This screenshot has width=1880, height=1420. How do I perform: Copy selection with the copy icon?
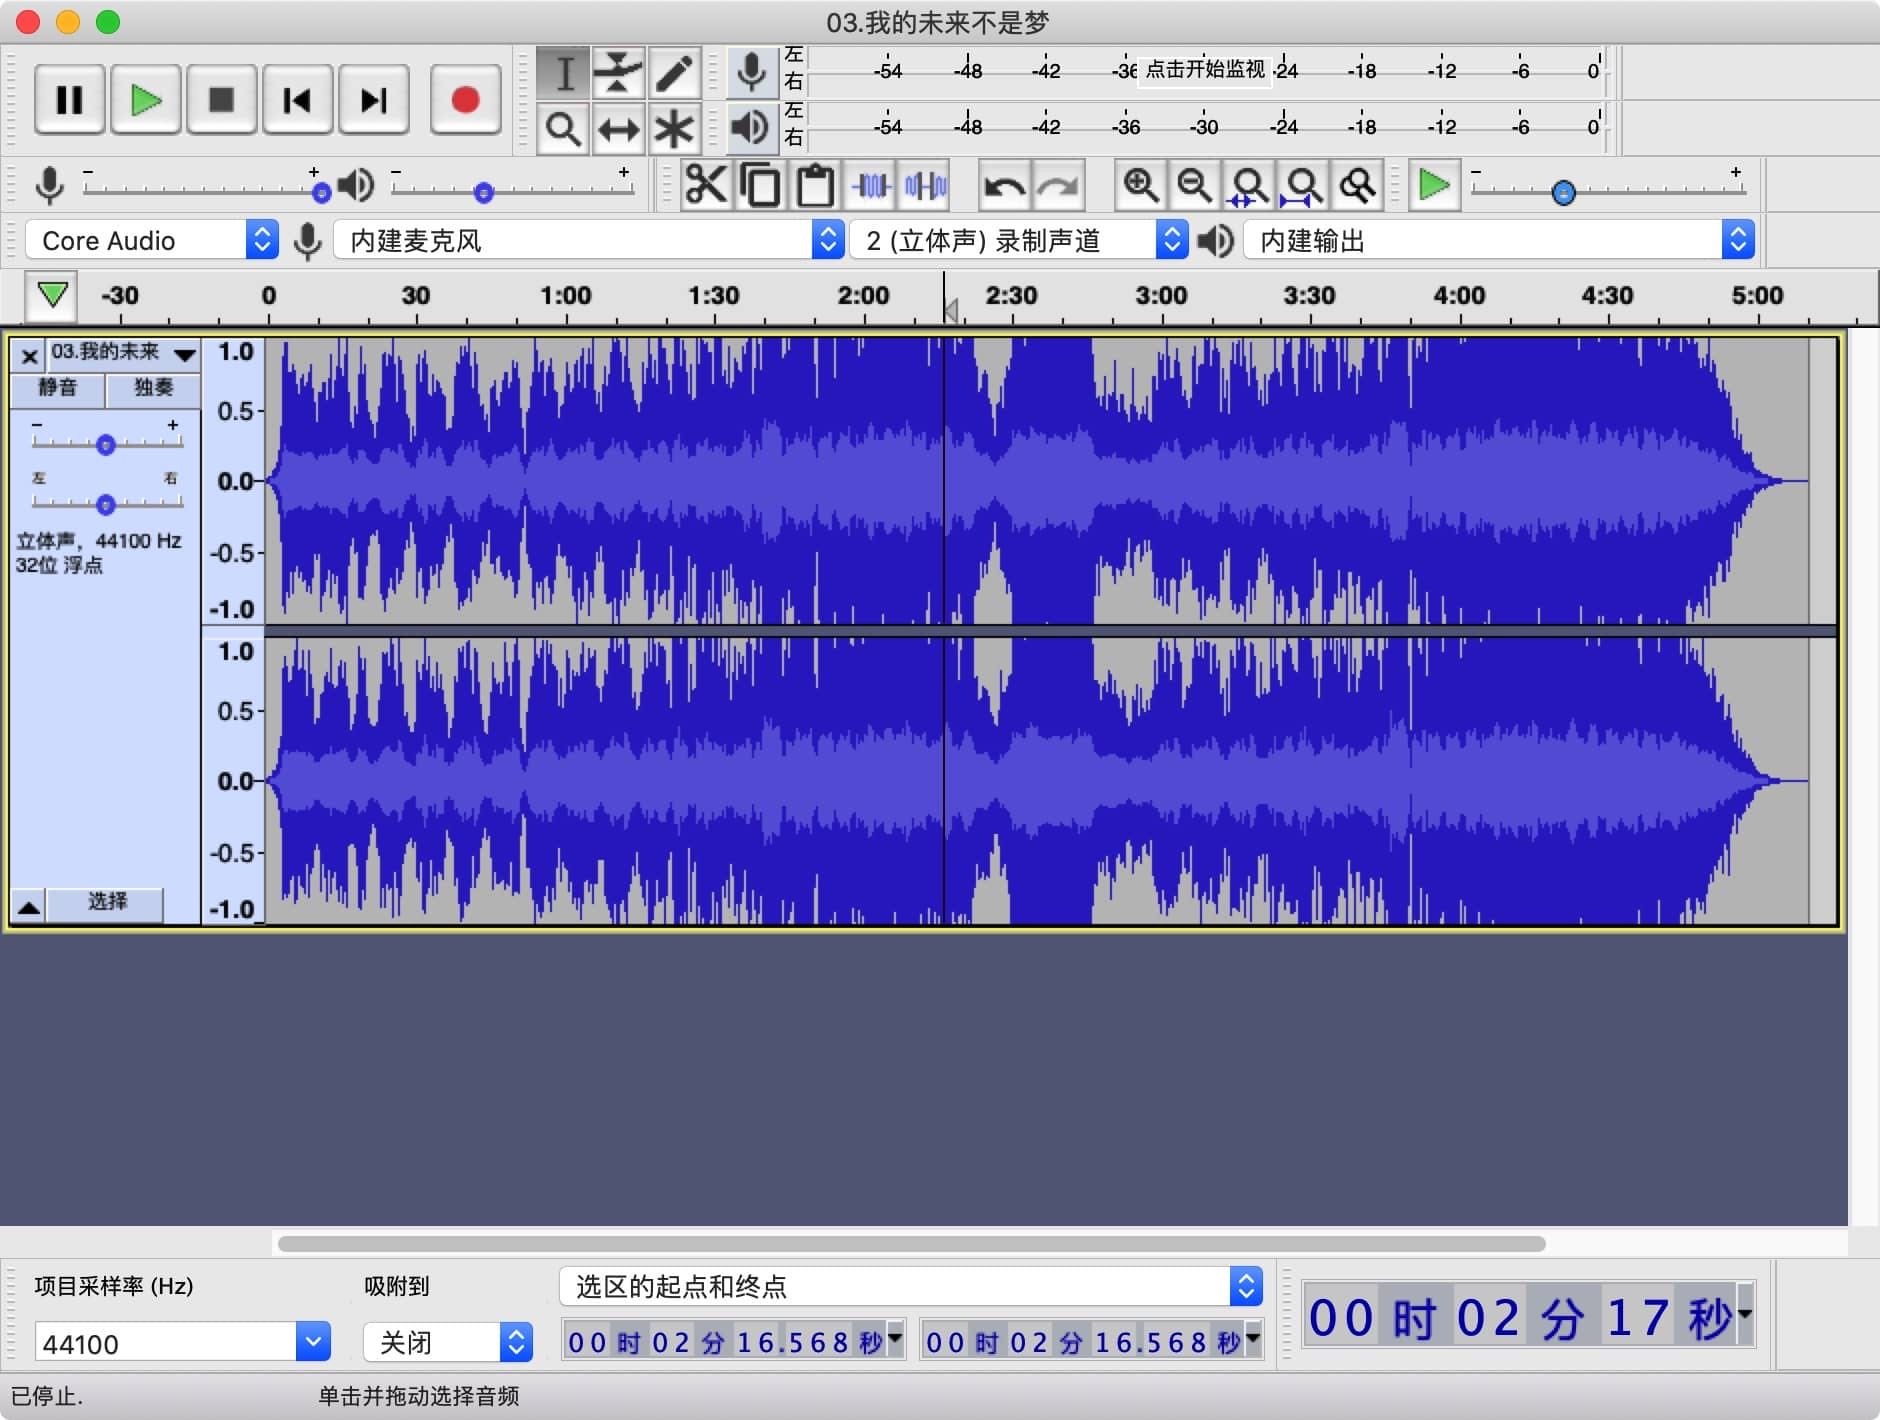pos(761,185)
